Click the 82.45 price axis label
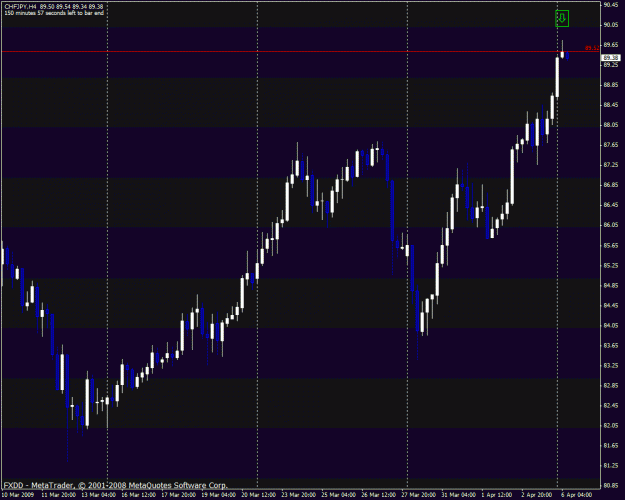The height and width of the screenshot is (500, 625). 611,405
